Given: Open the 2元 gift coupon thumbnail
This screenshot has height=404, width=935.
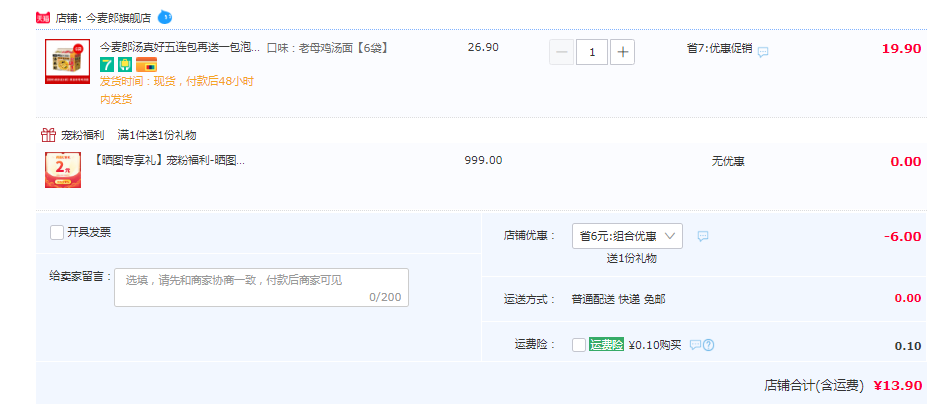Looking at the screenshot, I should click(x=63, y=170).
